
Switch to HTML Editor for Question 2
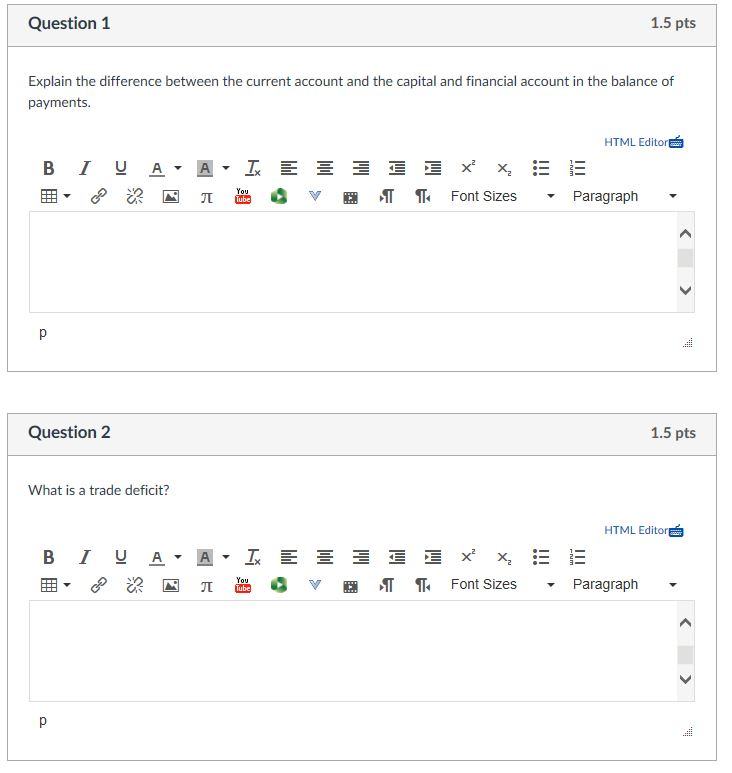(643, 530)
